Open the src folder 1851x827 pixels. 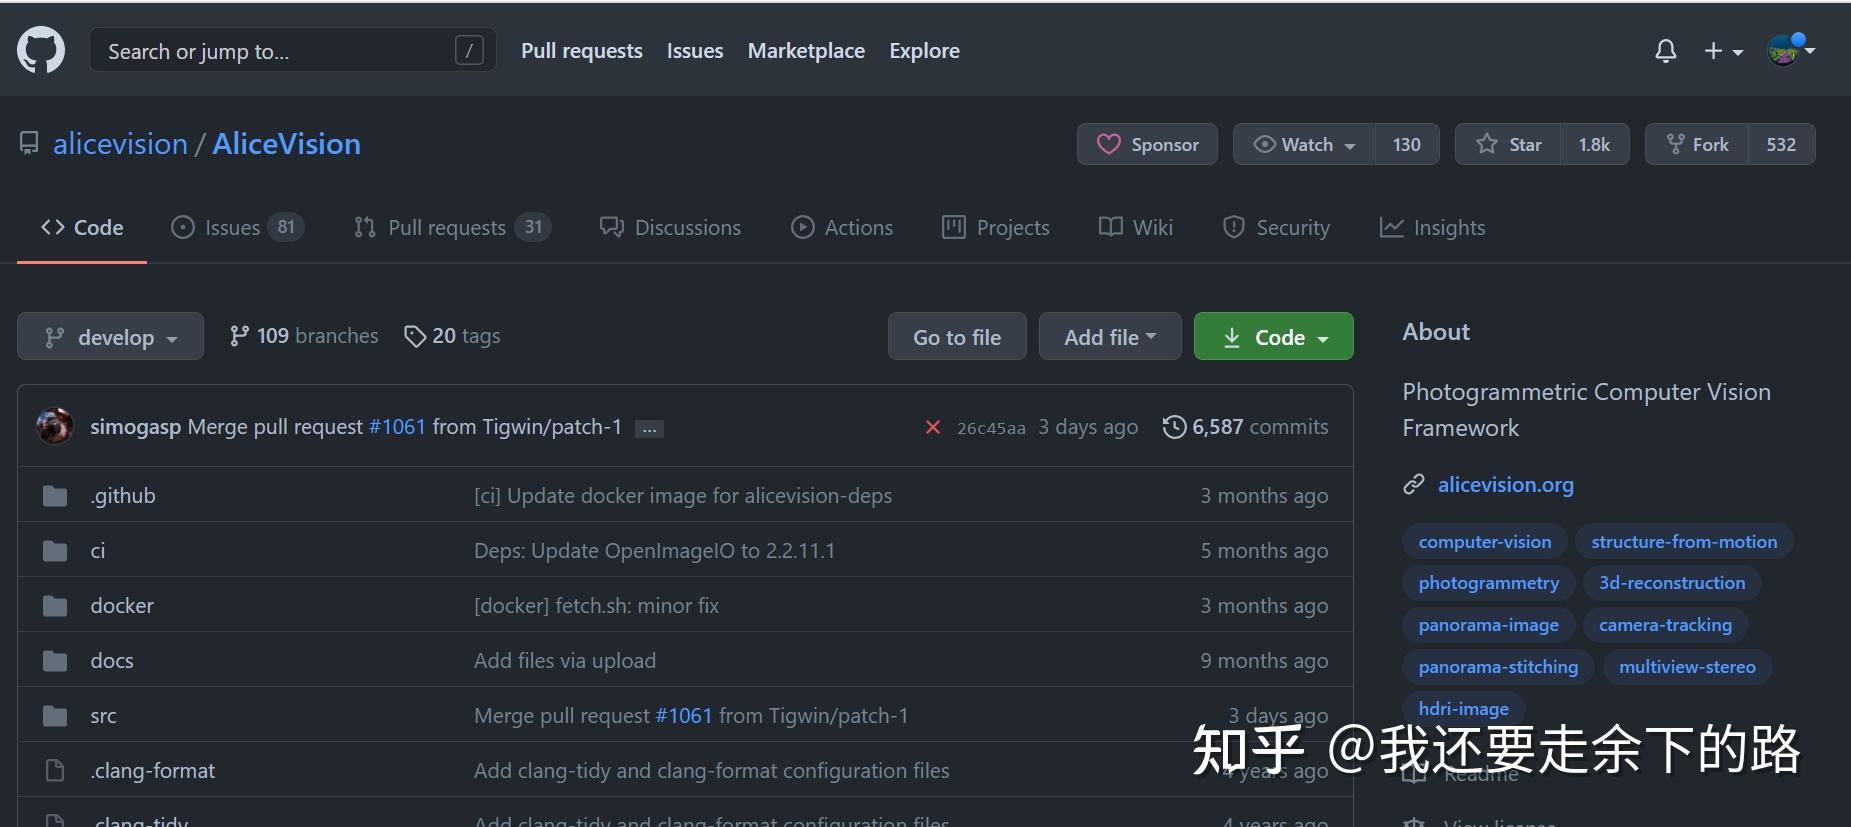(103, 715)
